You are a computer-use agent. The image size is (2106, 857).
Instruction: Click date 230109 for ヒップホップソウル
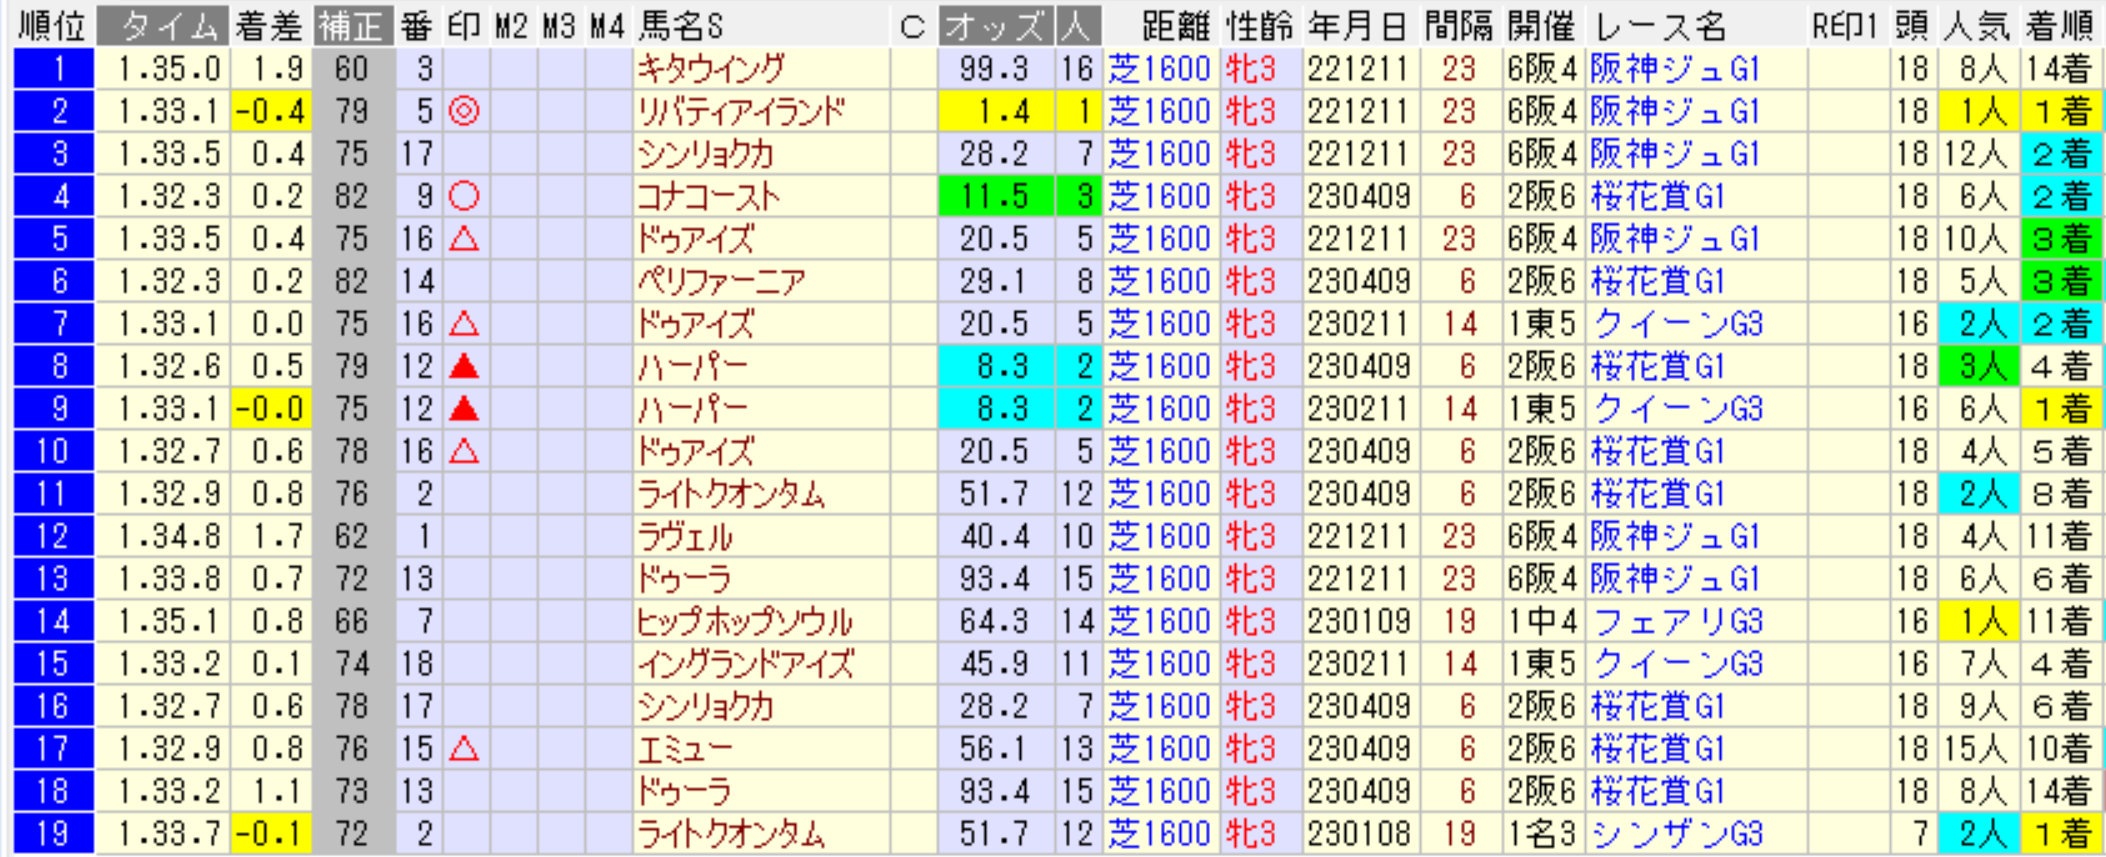coord(1358,621)
